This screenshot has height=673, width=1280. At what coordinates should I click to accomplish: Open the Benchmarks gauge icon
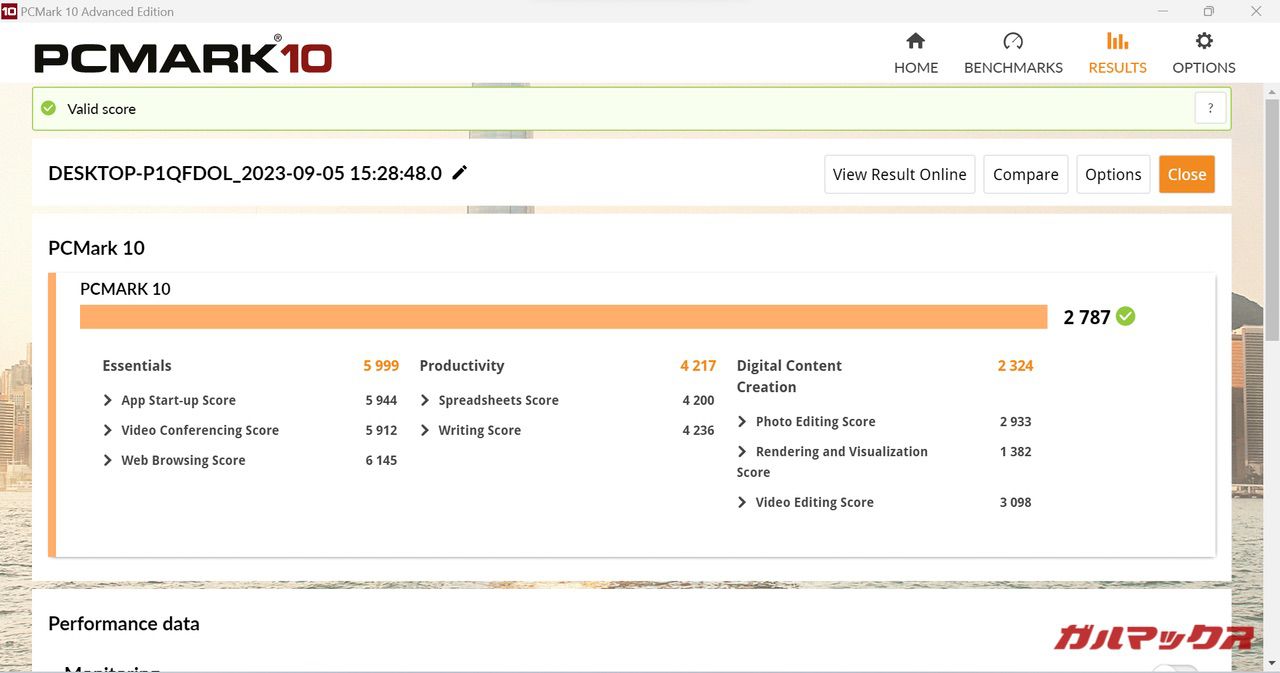coord(1012,41)
